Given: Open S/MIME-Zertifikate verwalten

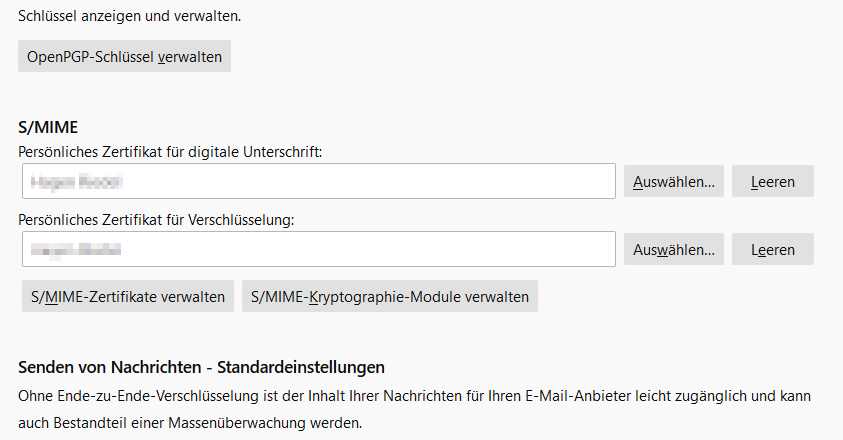Looking at the screenshot, I should (x=128, y=296).
